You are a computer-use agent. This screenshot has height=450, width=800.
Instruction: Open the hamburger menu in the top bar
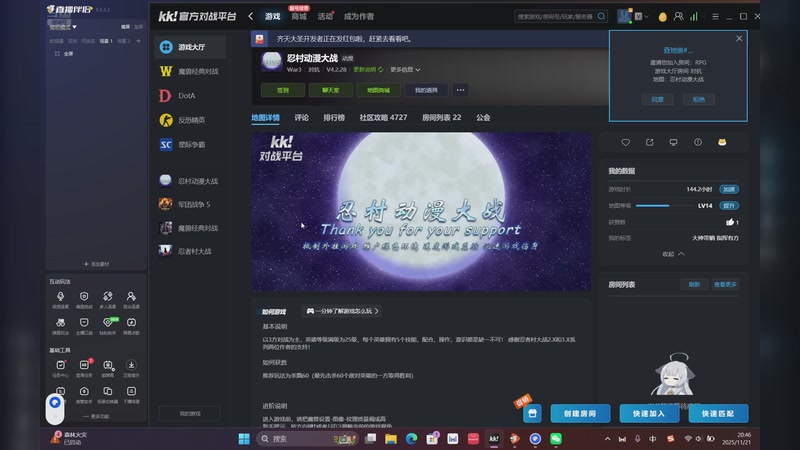(715, 17)
